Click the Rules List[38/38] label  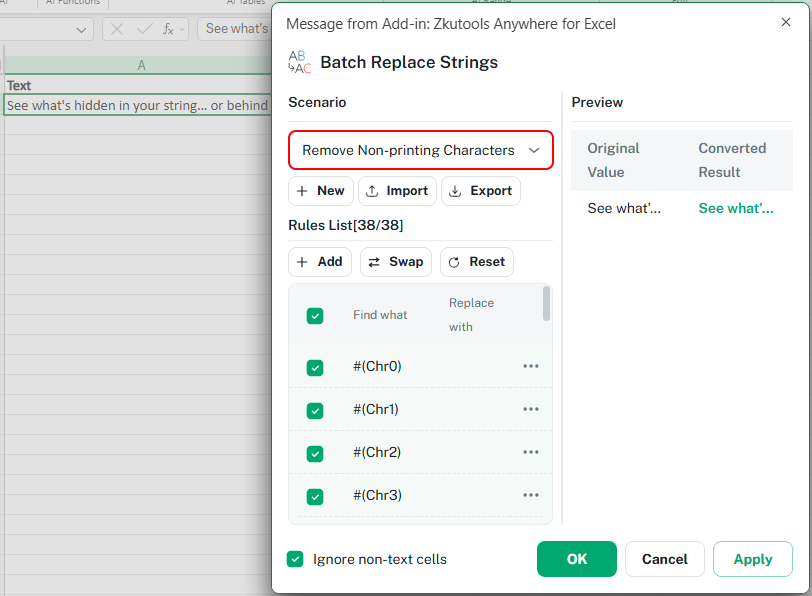pyautogui.click(x=345, y=225)
